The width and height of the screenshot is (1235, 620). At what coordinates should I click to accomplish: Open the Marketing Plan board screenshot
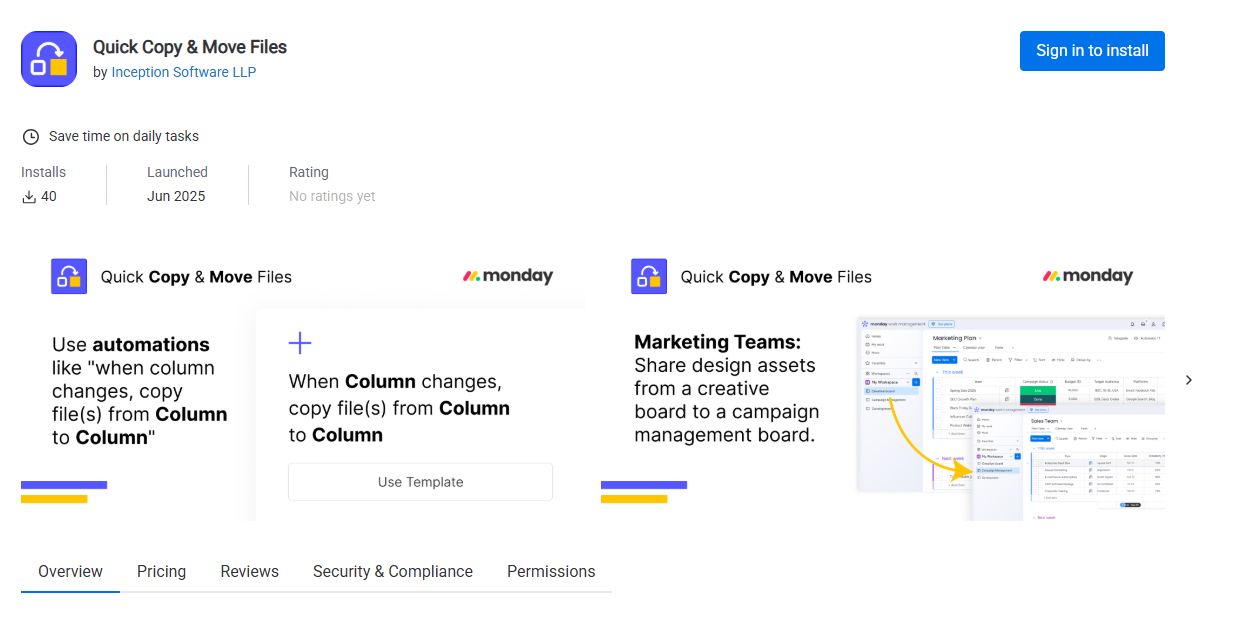click(x=1010, y=418)
